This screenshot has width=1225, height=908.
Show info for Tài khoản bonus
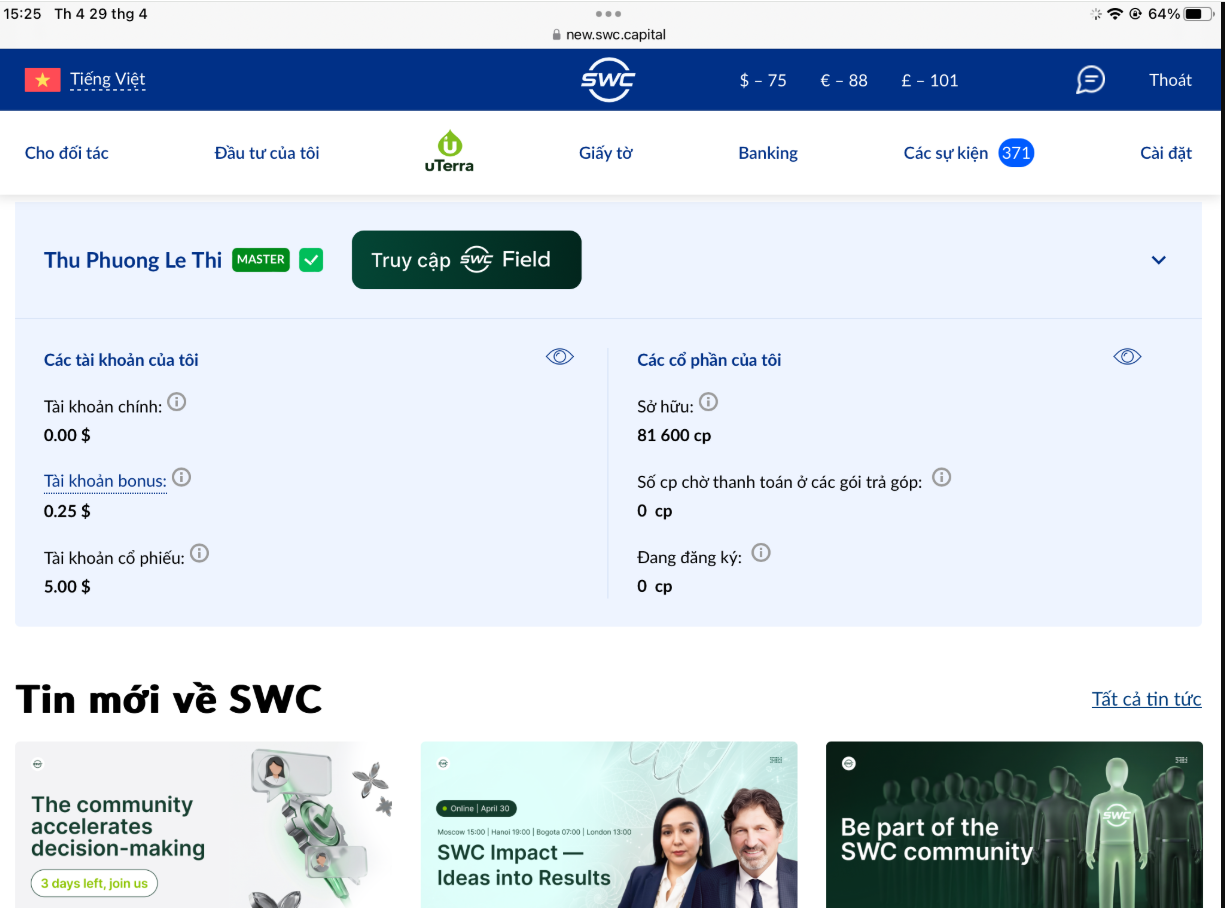181,478
